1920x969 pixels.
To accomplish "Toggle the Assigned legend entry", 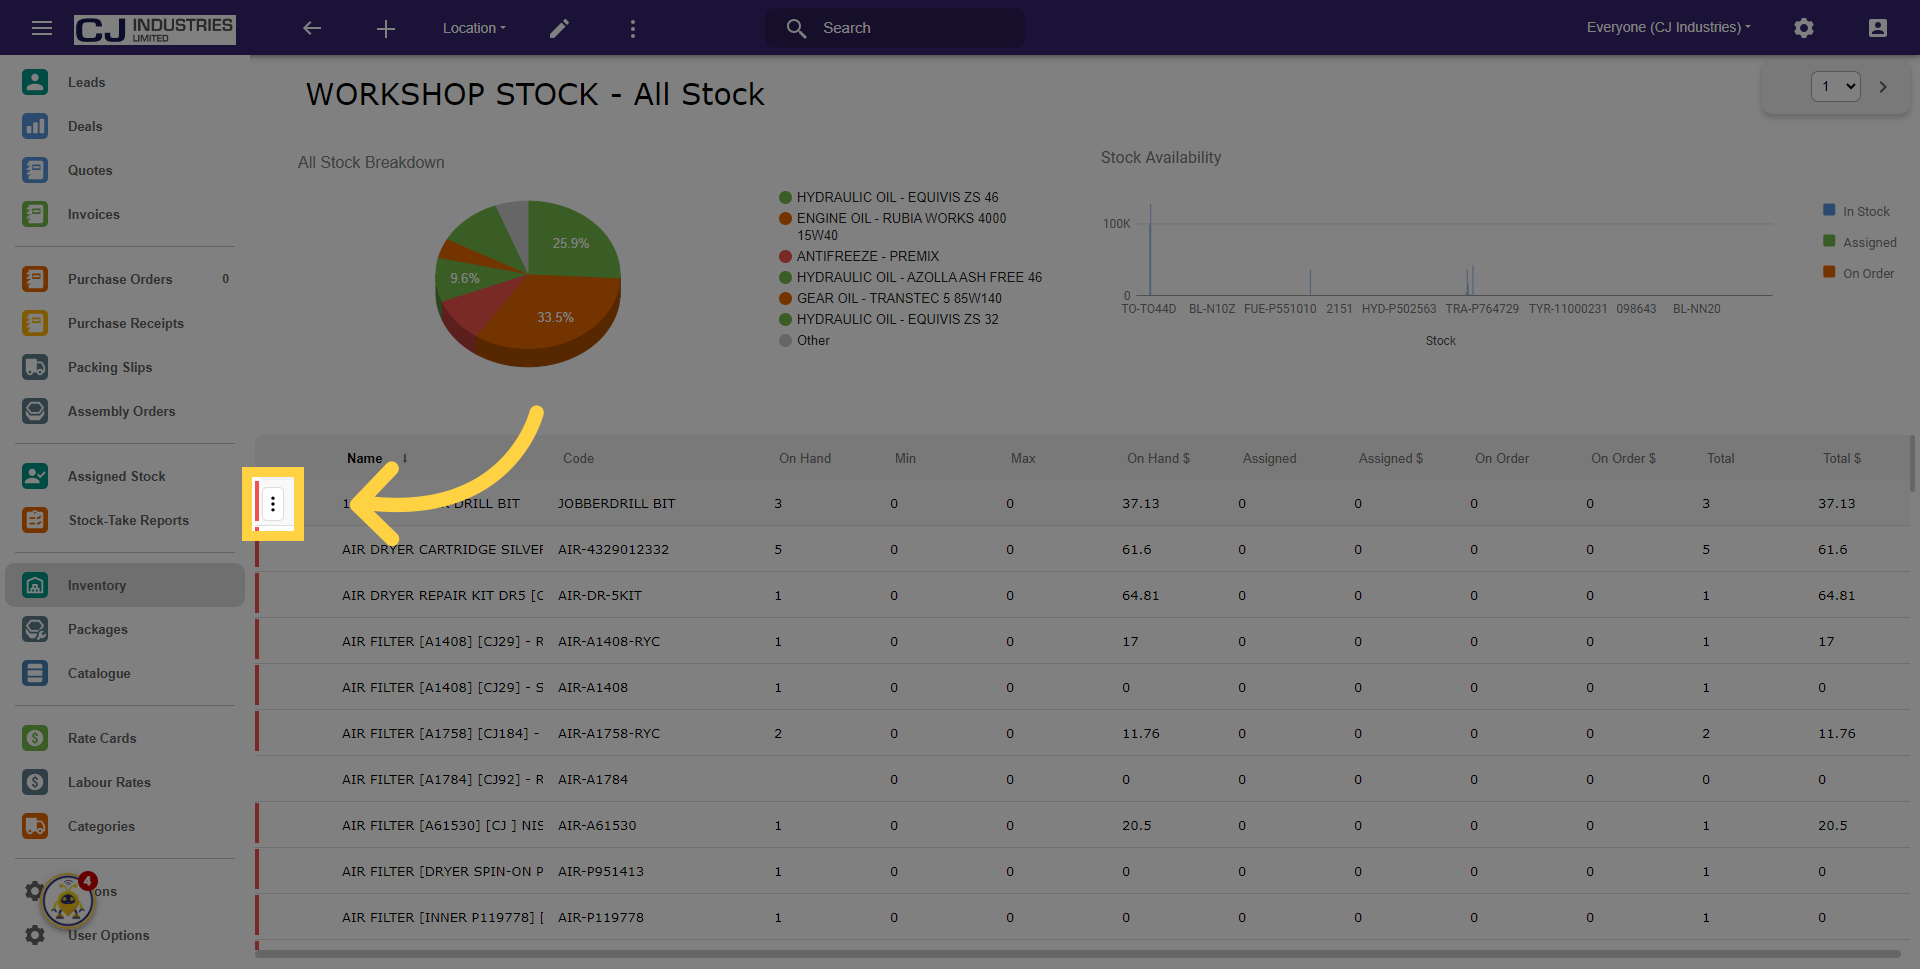I will pyautogui.click(x=1860, y=242).
